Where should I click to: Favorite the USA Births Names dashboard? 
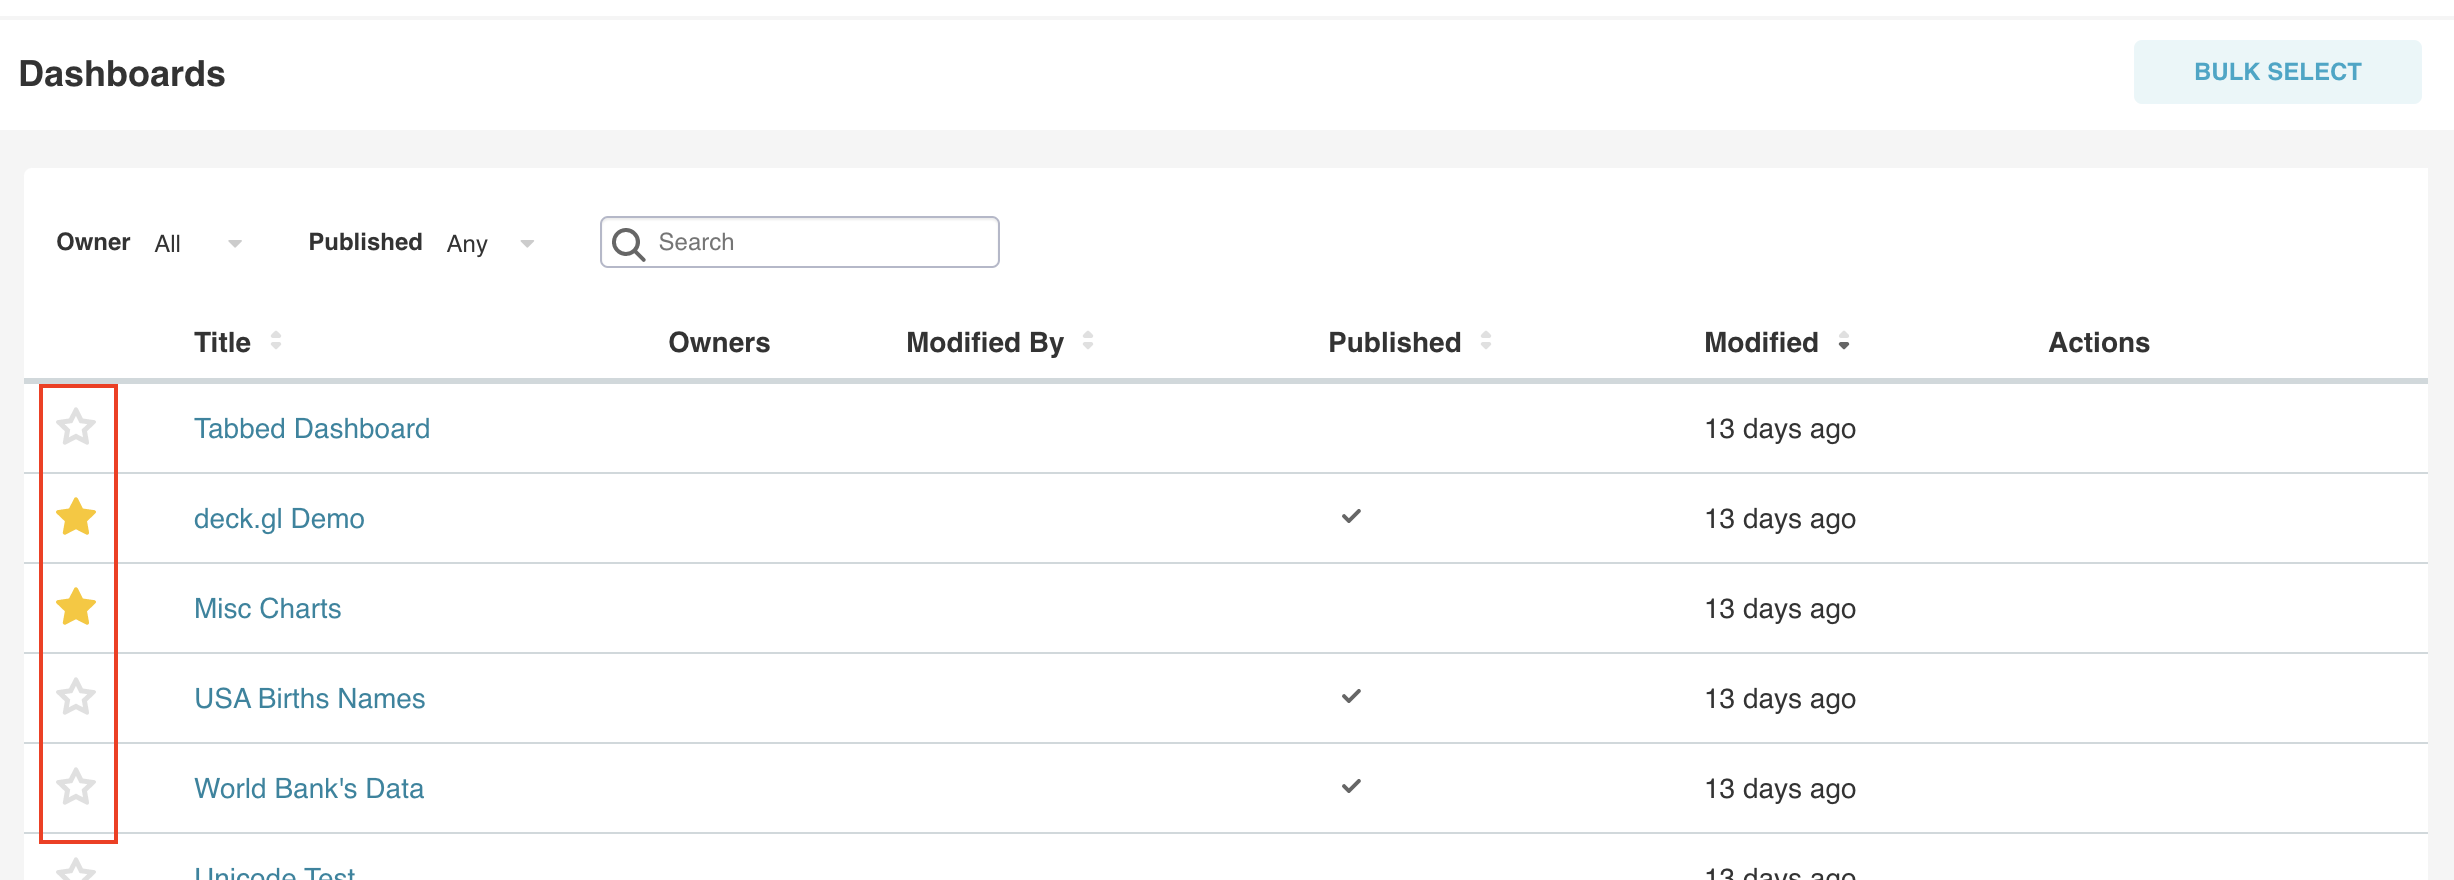pyautogui.click(x=76, y=697)
